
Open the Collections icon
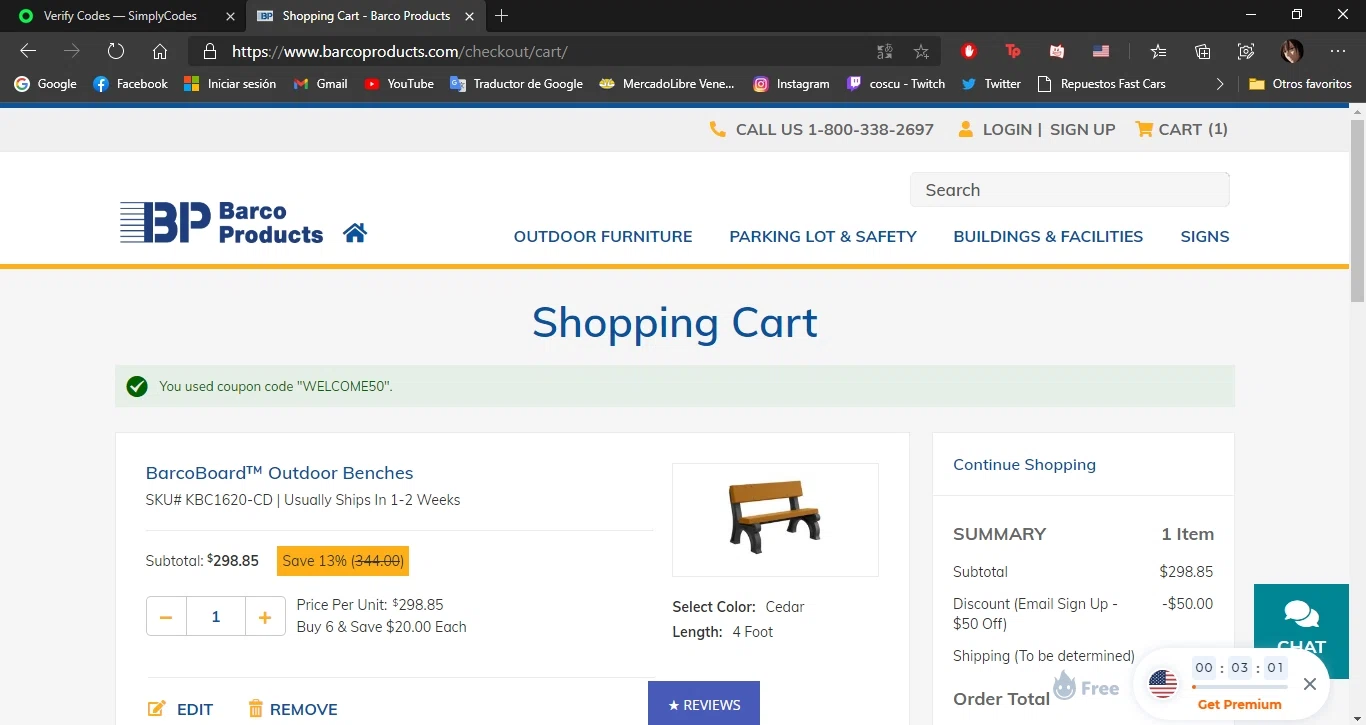point(1203,51)
